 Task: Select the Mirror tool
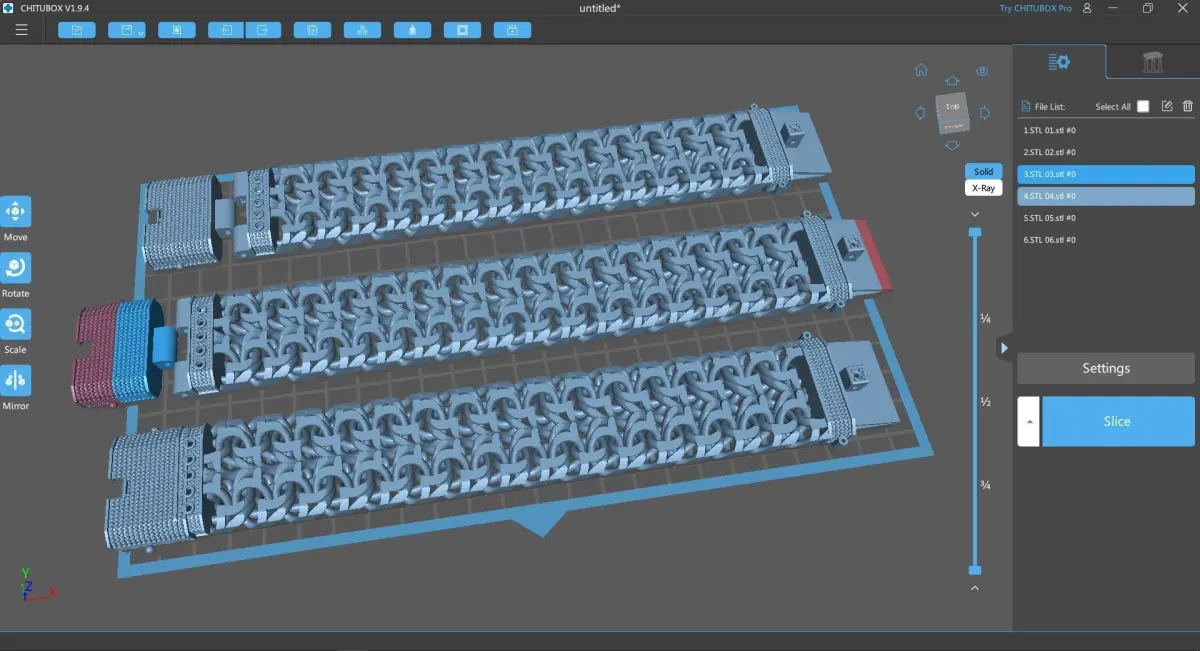pos(15,380)
